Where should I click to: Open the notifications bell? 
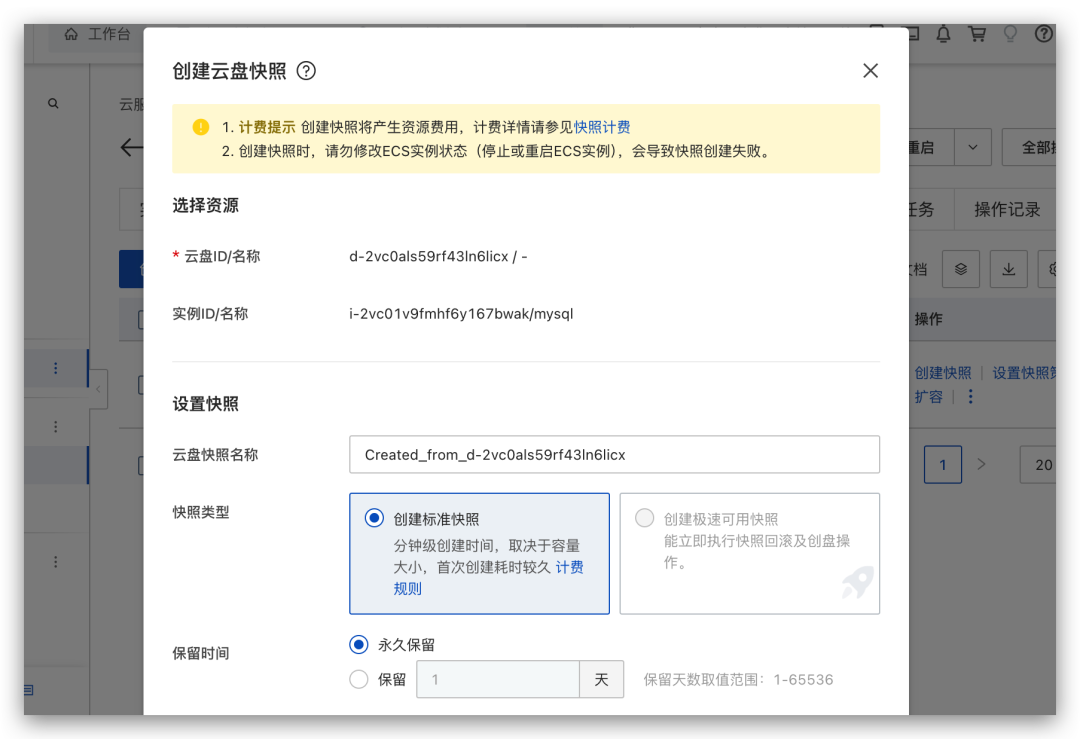point(942,33)
